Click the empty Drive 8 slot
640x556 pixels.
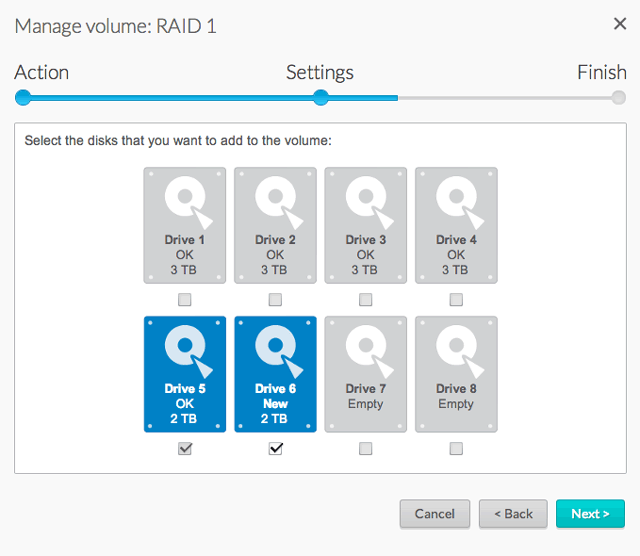click(x=456, y=374)
